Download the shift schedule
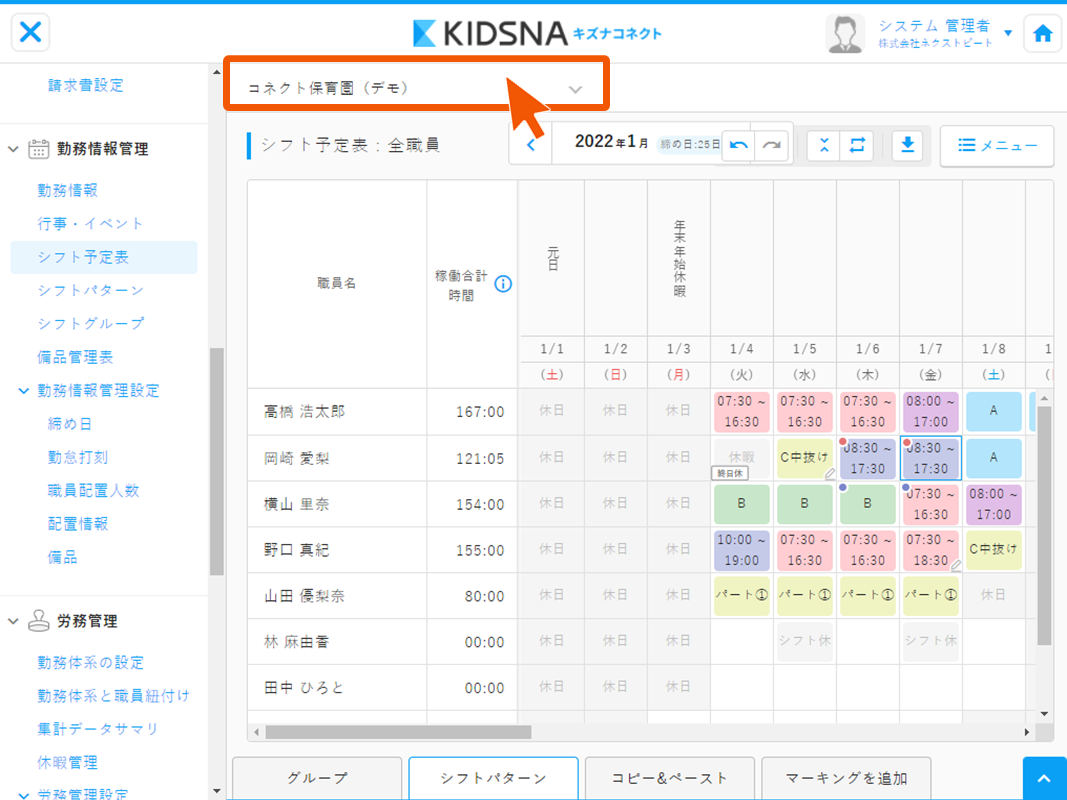Viewport: 1067px width, 800px height. pos(907,145)
